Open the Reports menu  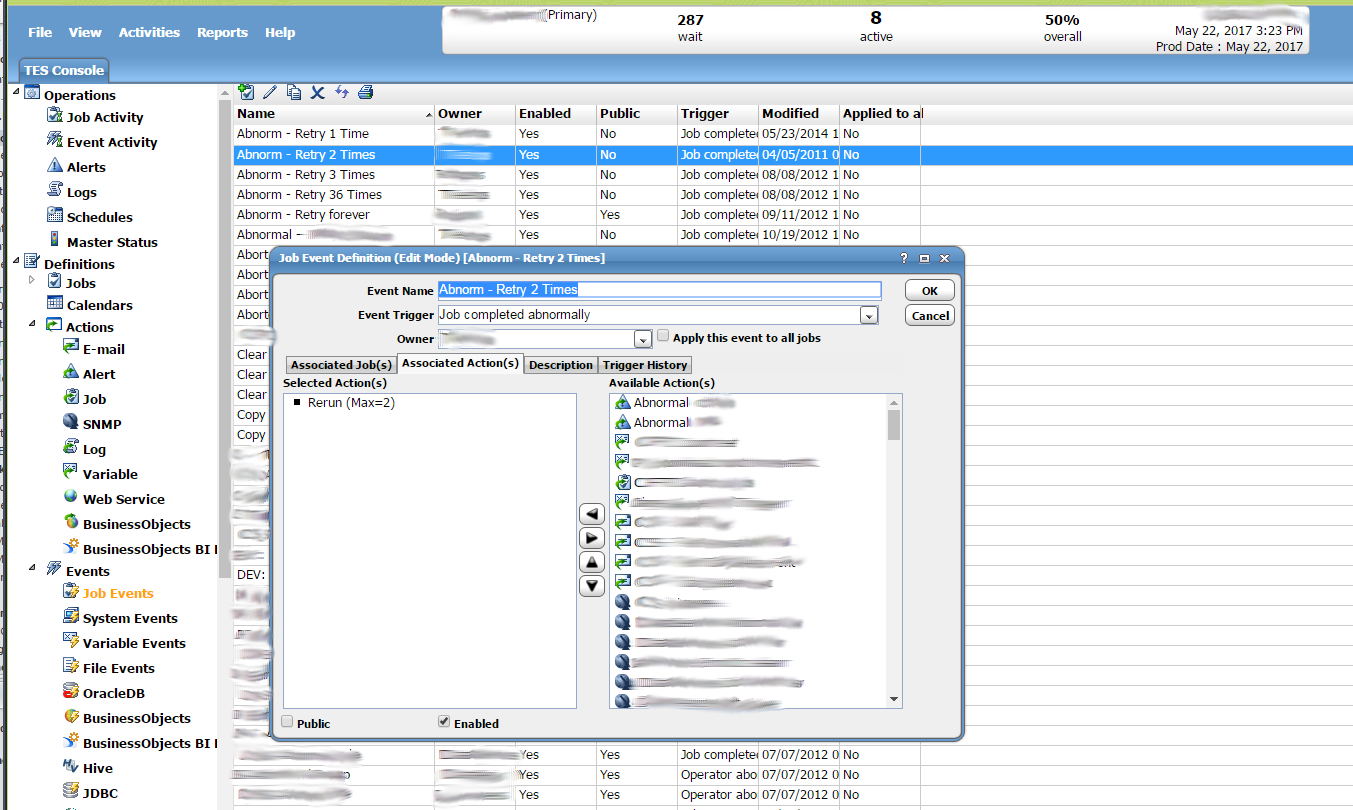tap(222, 32)
